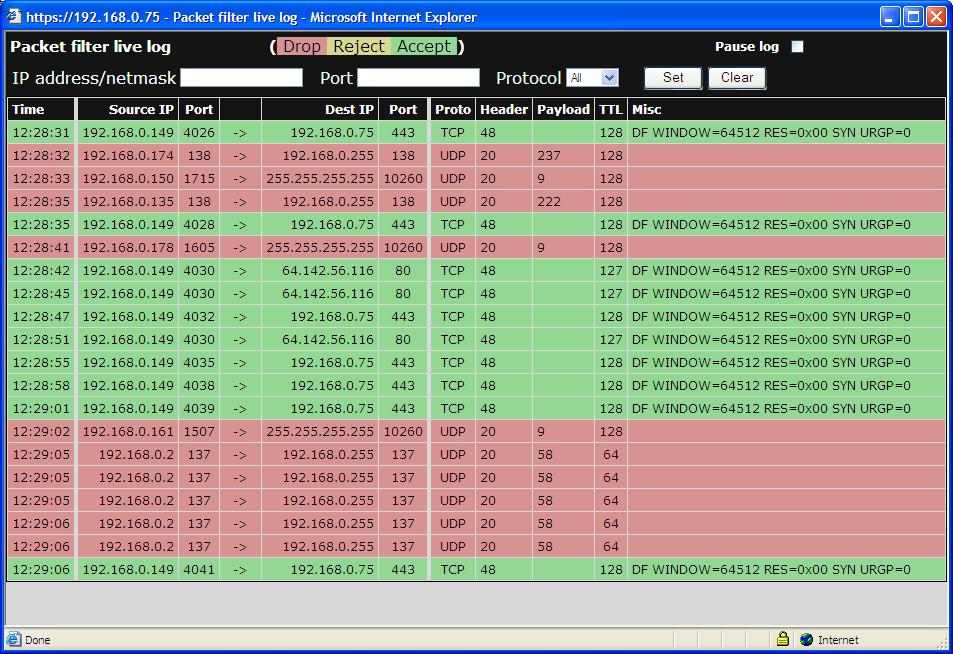This screenshot has height=654, width=953.
Task: Focus the IP address/netmask input field
Action: (x=241, y=78)
